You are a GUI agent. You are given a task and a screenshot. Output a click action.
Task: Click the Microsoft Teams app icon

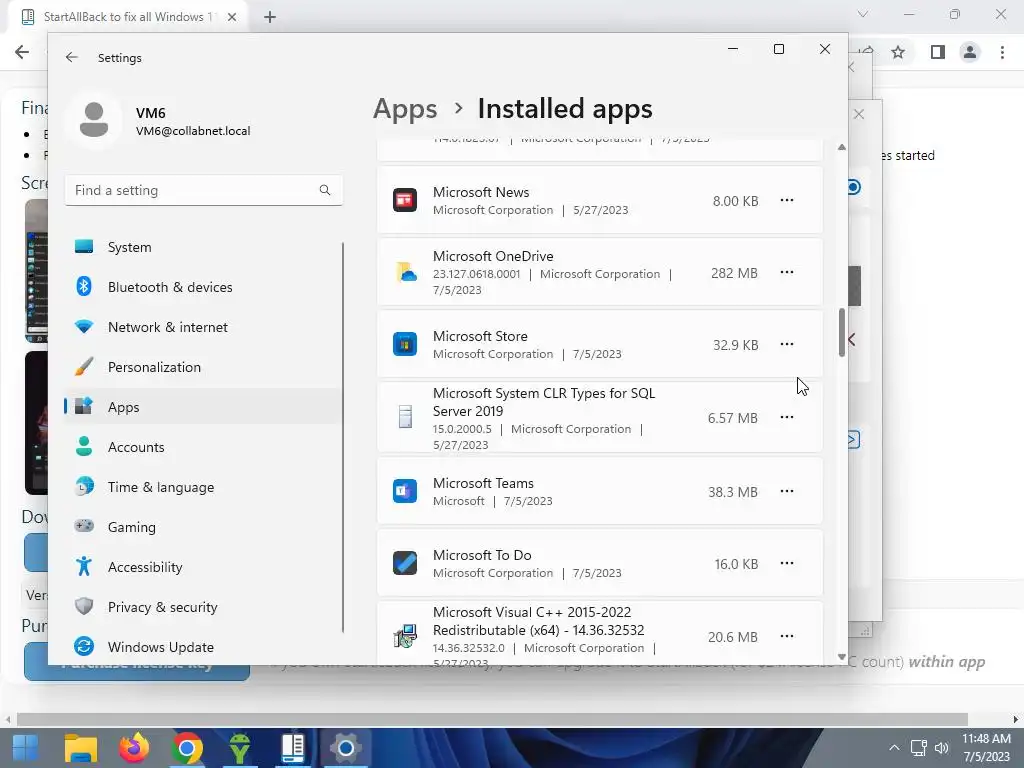405,490
